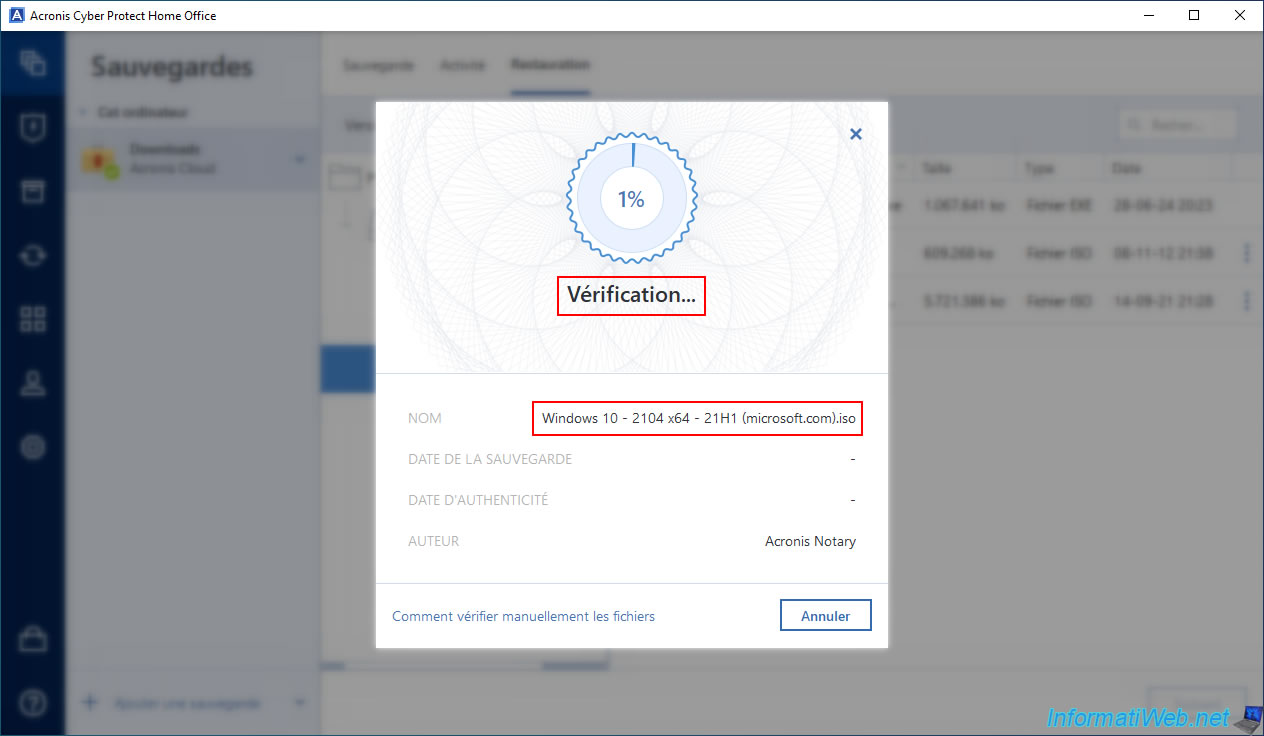Viewport: 1264px width, 736px height.
Task: Click the DATE DE LA SAUVEGARDE label
Action: (490, 459)
